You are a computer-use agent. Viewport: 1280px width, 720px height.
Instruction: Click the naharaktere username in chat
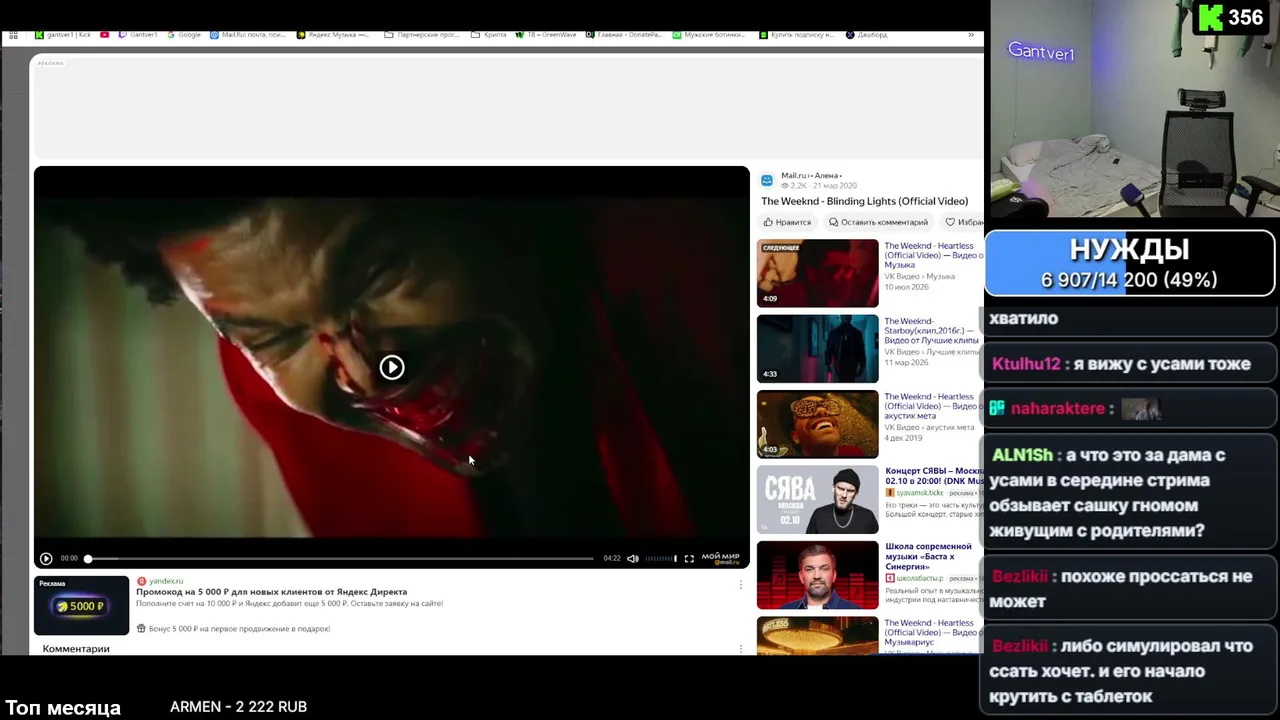[1058, 408]
